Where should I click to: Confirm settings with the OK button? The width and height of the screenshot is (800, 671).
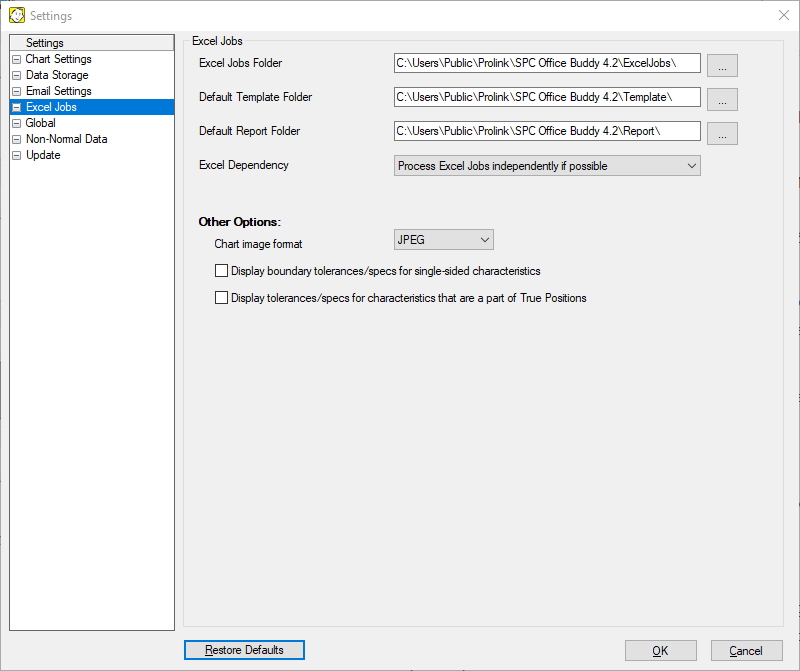tap(660, 651)
